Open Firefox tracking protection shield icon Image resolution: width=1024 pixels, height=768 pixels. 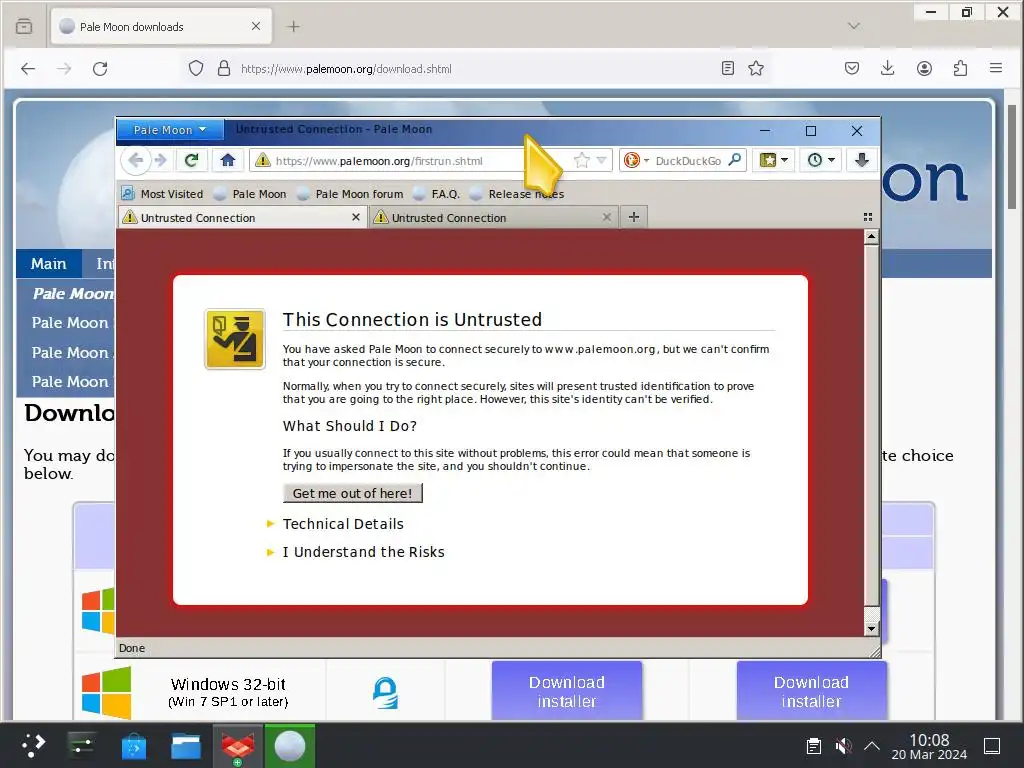click(196, 69)
